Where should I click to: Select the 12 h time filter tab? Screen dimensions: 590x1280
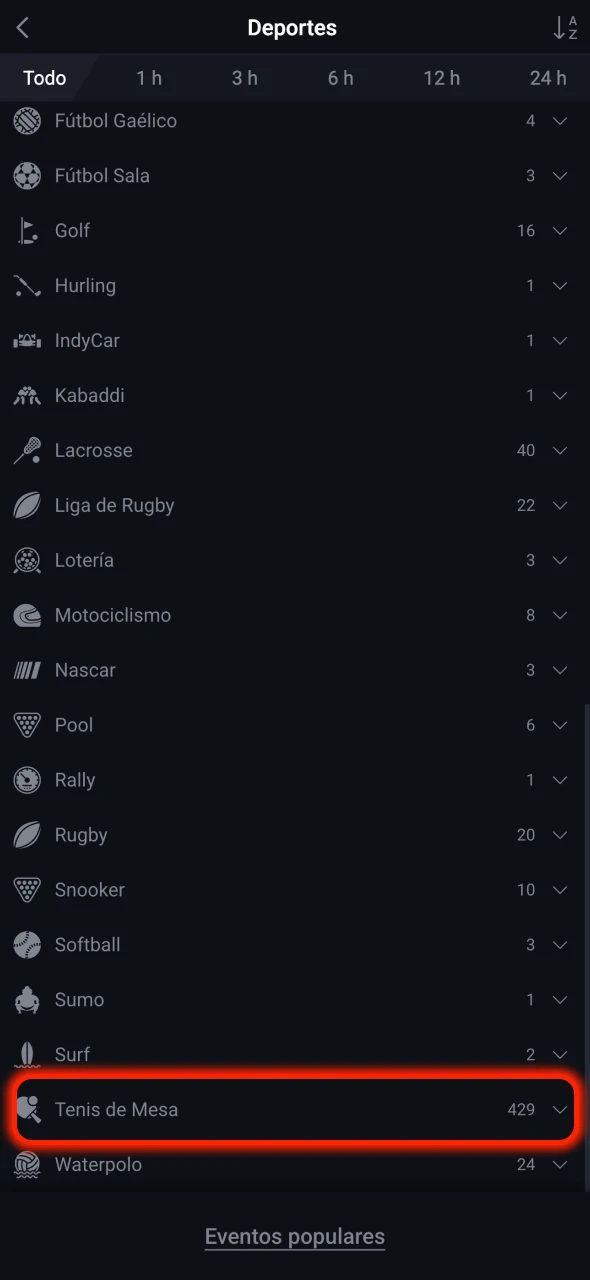tap(441, 78)
